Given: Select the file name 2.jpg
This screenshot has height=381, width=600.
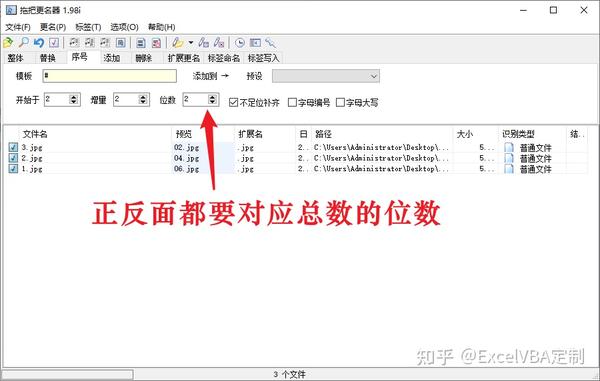Looking at the screenshot, I should pos(32,158).
